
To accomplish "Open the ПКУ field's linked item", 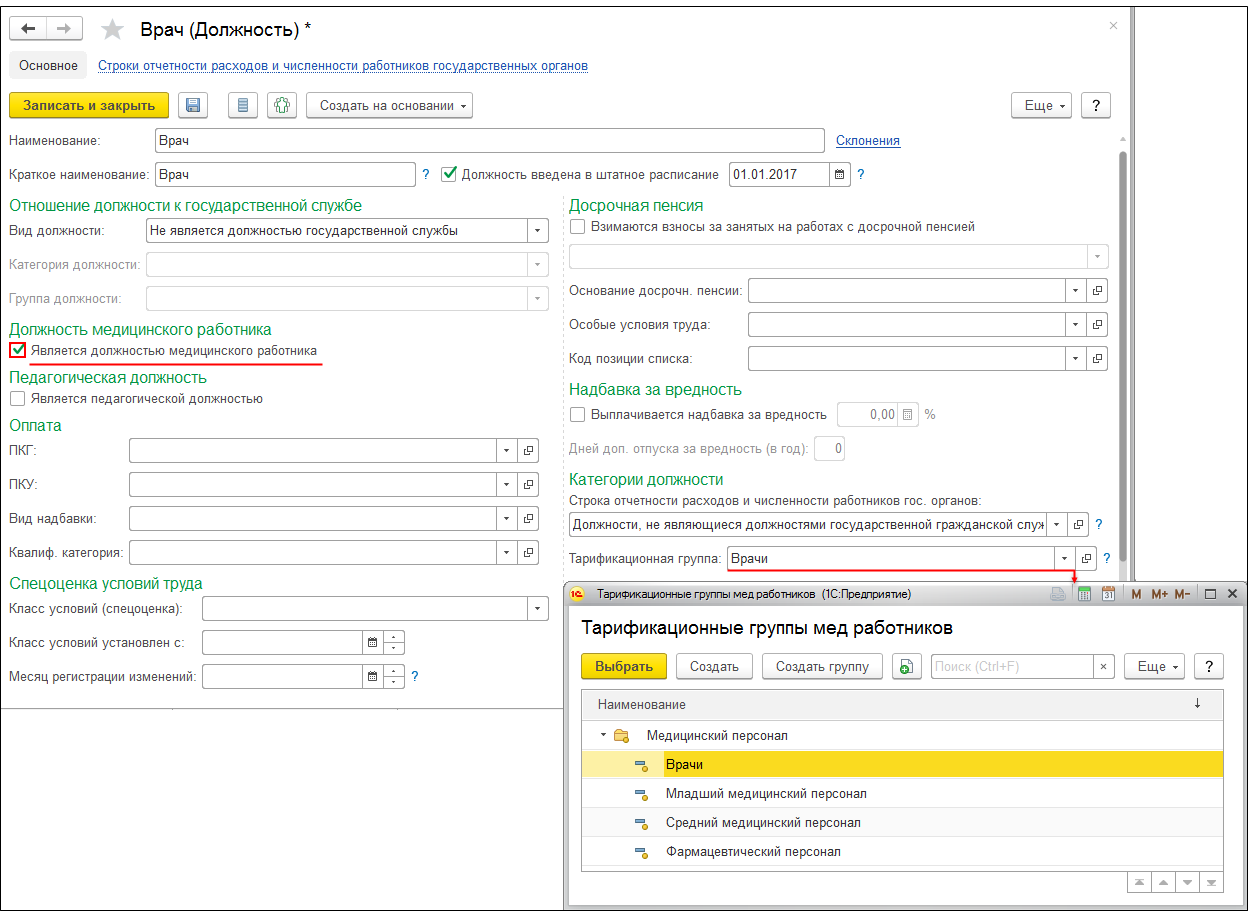I will [529, 484].
